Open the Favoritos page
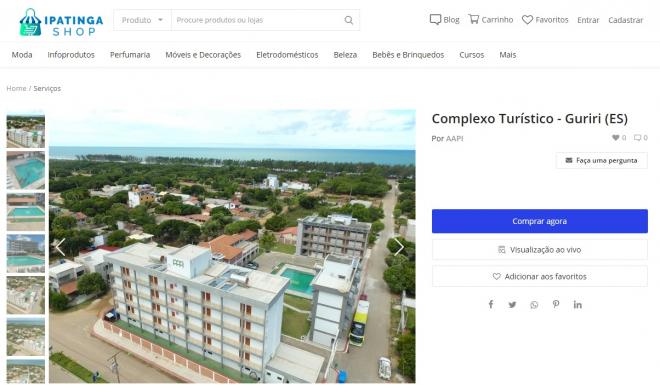The image size is (660, 385). [545, 20]
